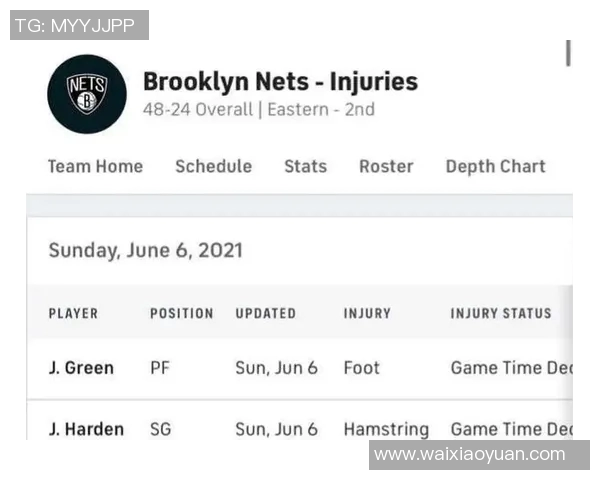Sort by the PLAYER column header
600x480 pixels.
[x=73, y=313]
